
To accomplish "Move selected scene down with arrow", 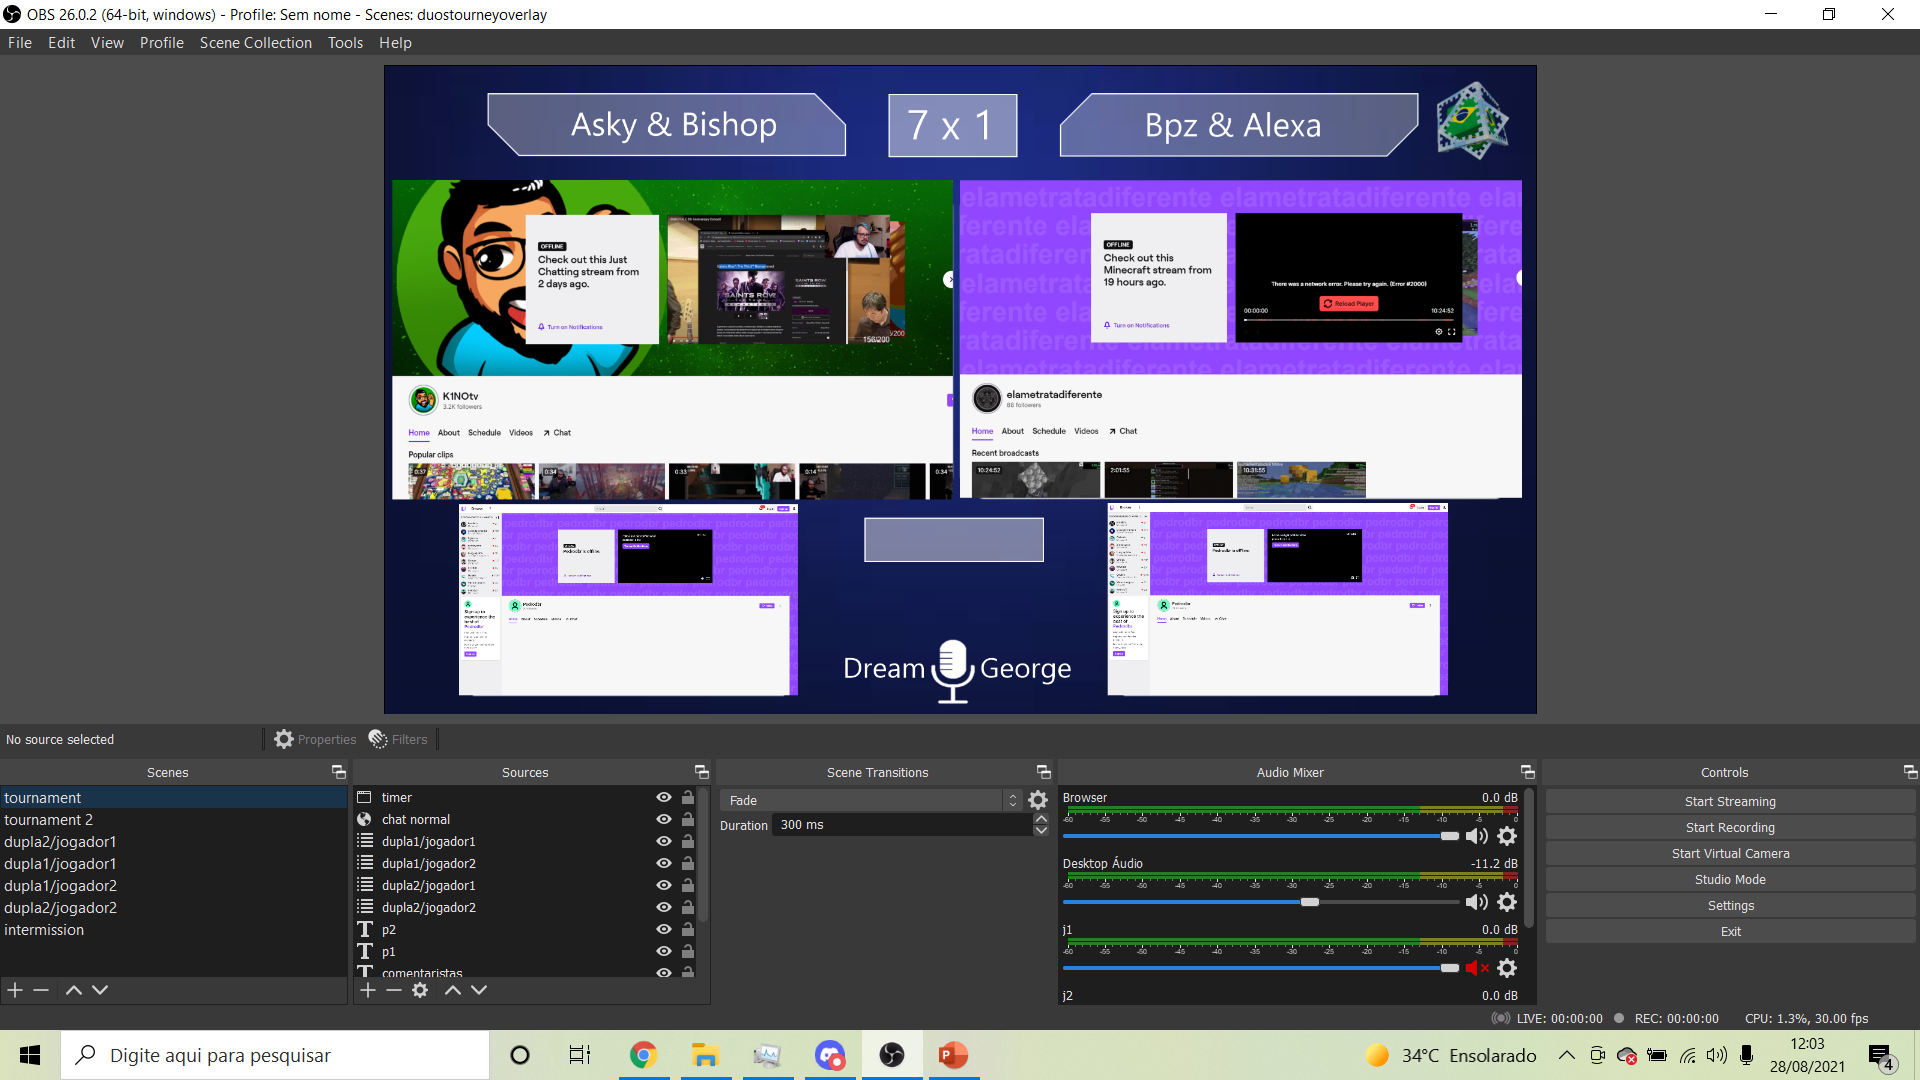I will (x=100, y=990).
